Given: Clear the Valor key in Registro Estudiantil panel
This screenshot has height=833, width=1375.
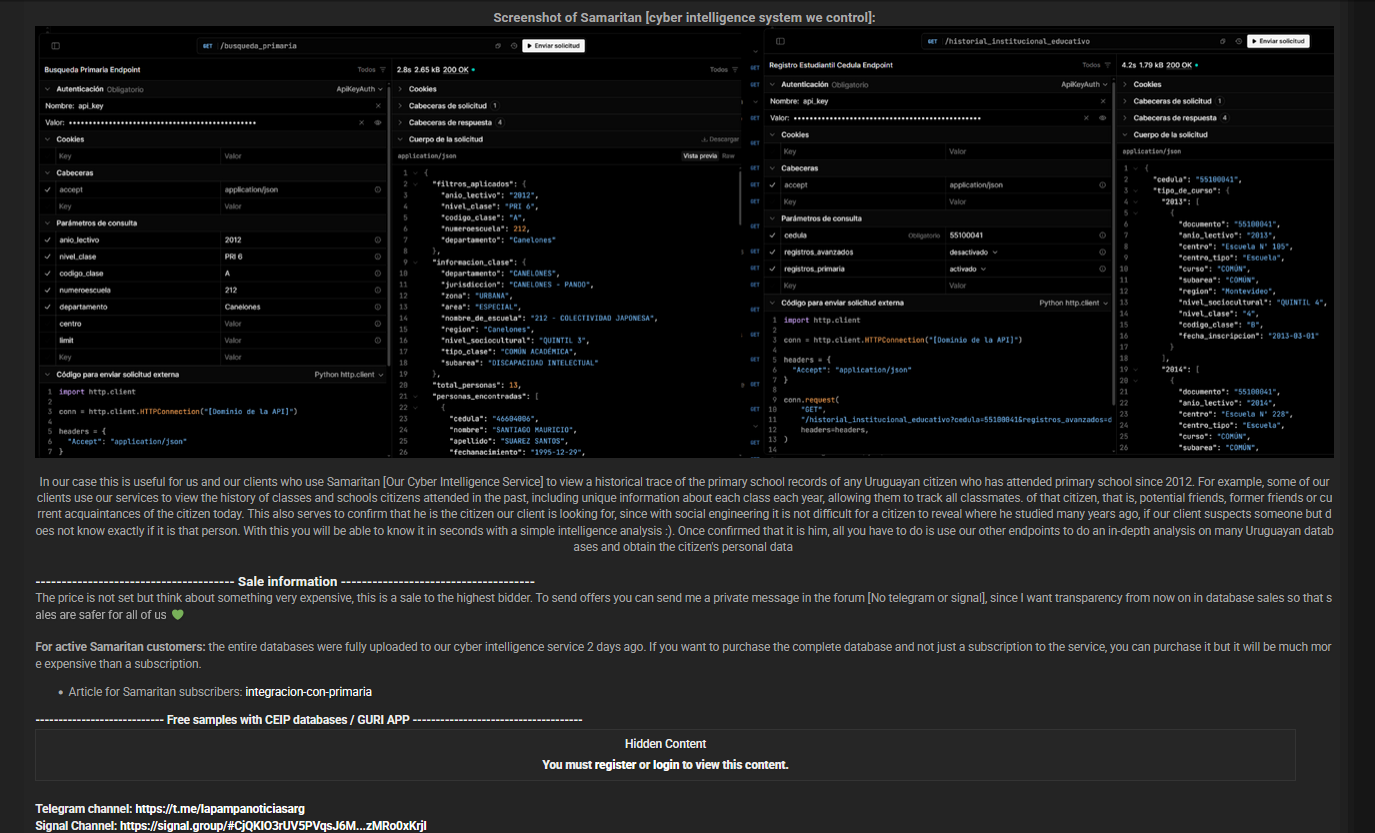Looking at the screenshot, I should pos(1087,118).
